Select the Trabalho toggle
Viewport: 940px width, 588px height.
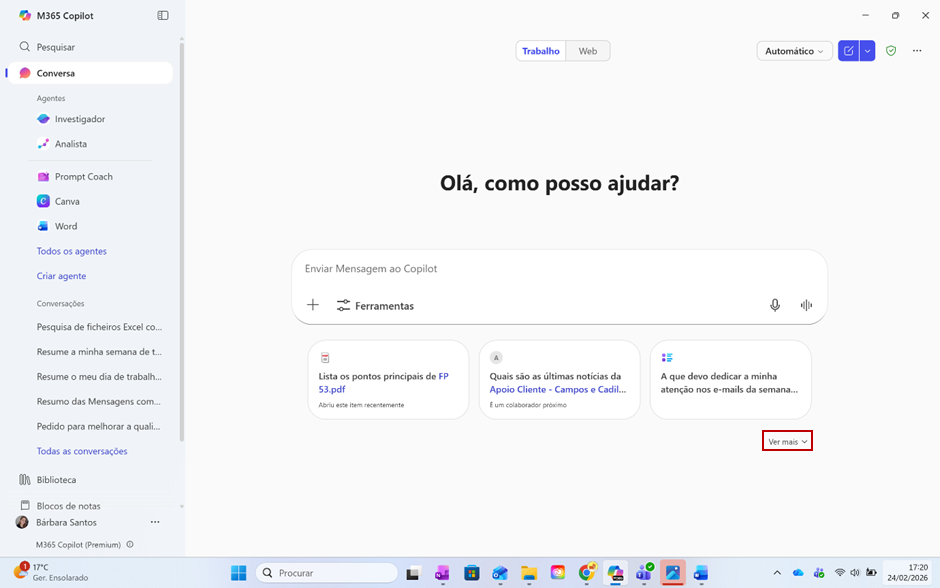click(541, 51)
